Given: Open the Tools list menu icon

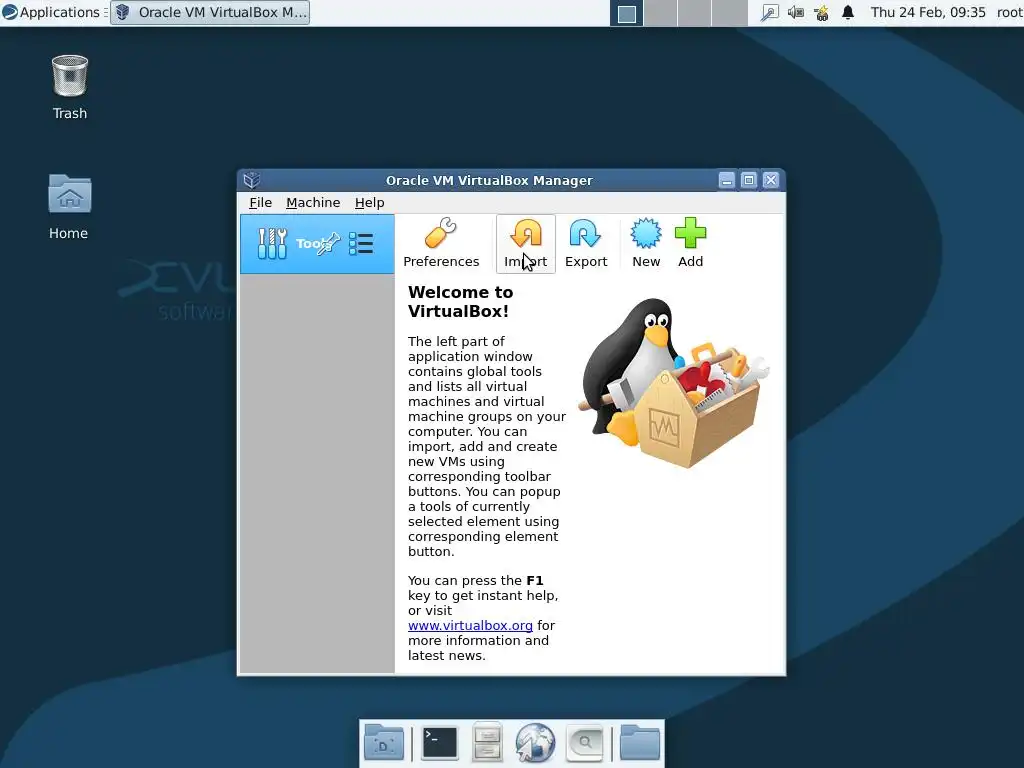Looking at the screenshot, I should pos(361,244).
